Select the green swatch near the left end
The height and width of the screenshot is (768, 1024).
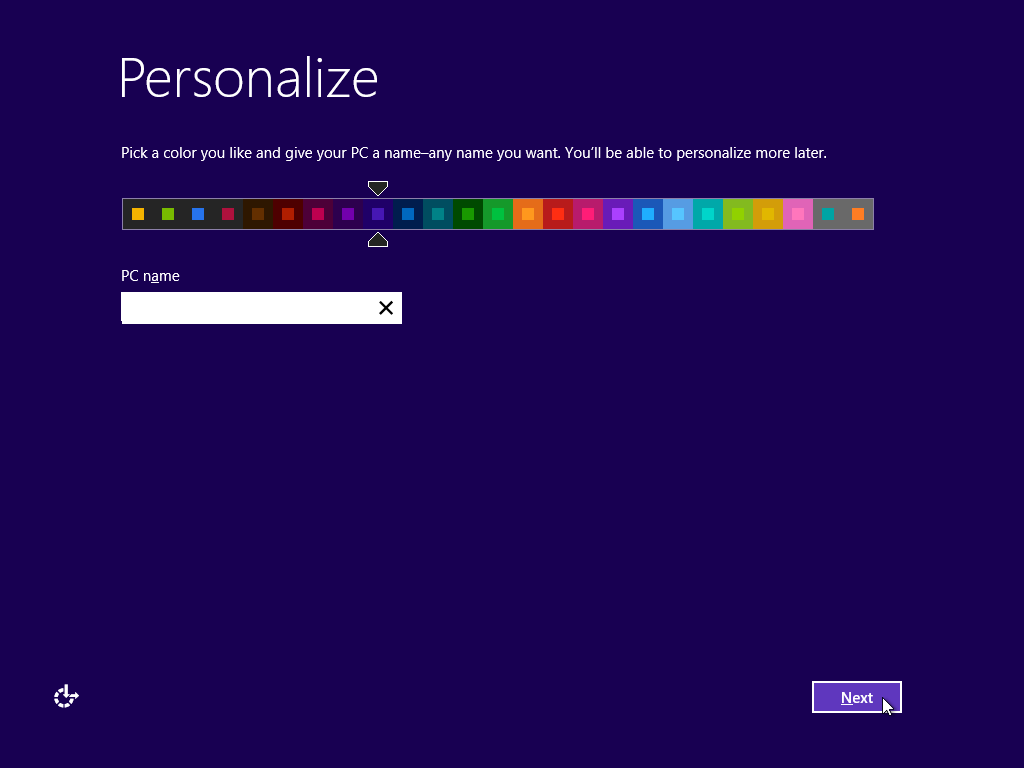(x=168, y=213)
